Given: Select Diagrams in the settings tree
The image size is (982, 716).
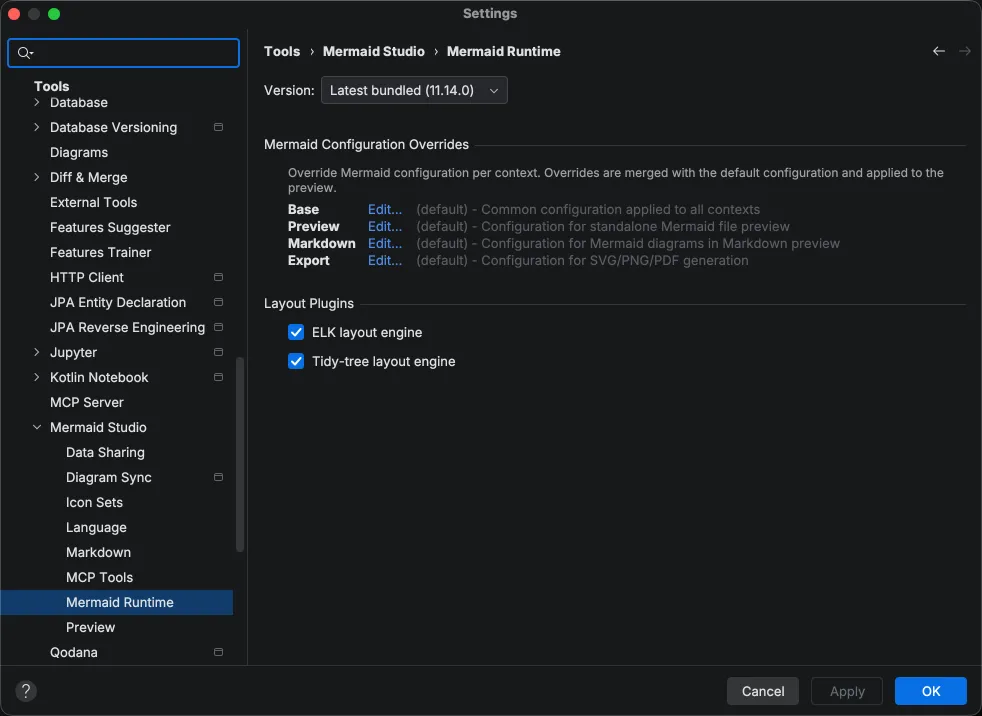Looking at the screenshot, I should (x=79, y=152).
